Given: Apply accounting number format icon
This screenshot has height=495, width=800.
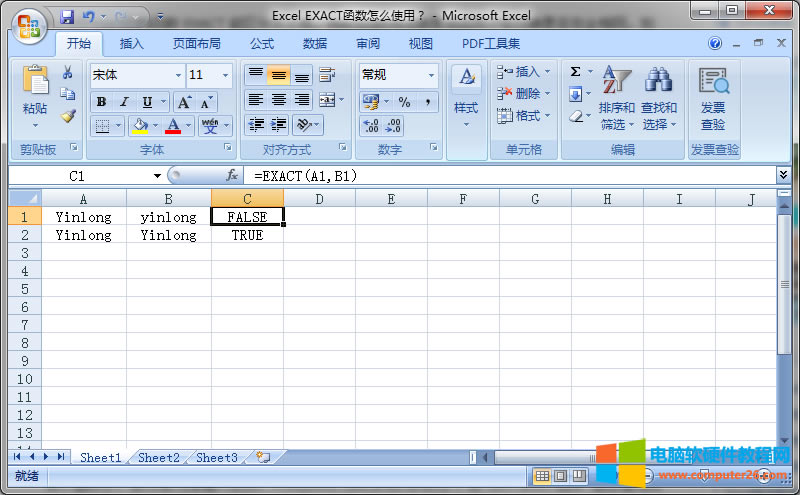Looking at the screenshot, I should click(371, 102).
